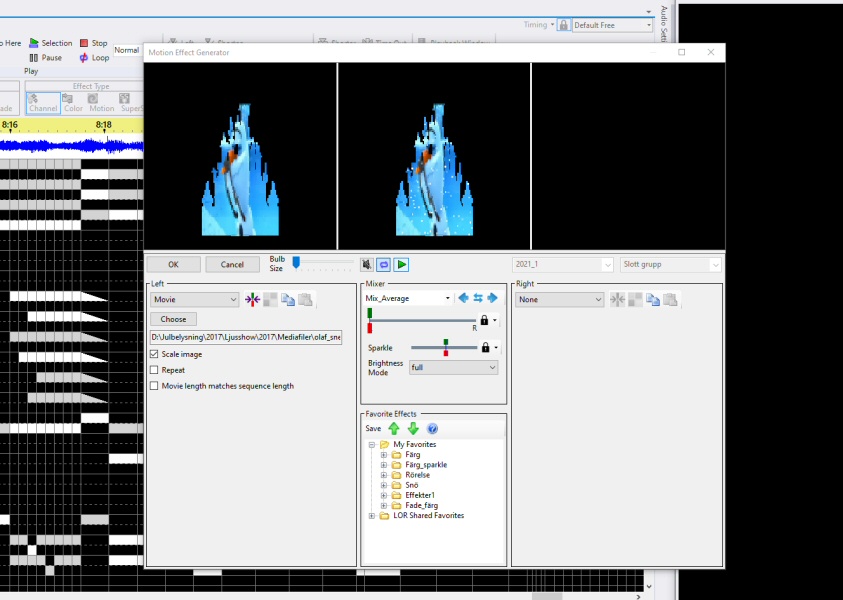Click Save in Favorite Effects
The height and width of the screenshot is (600, 843).
(373, 428)
